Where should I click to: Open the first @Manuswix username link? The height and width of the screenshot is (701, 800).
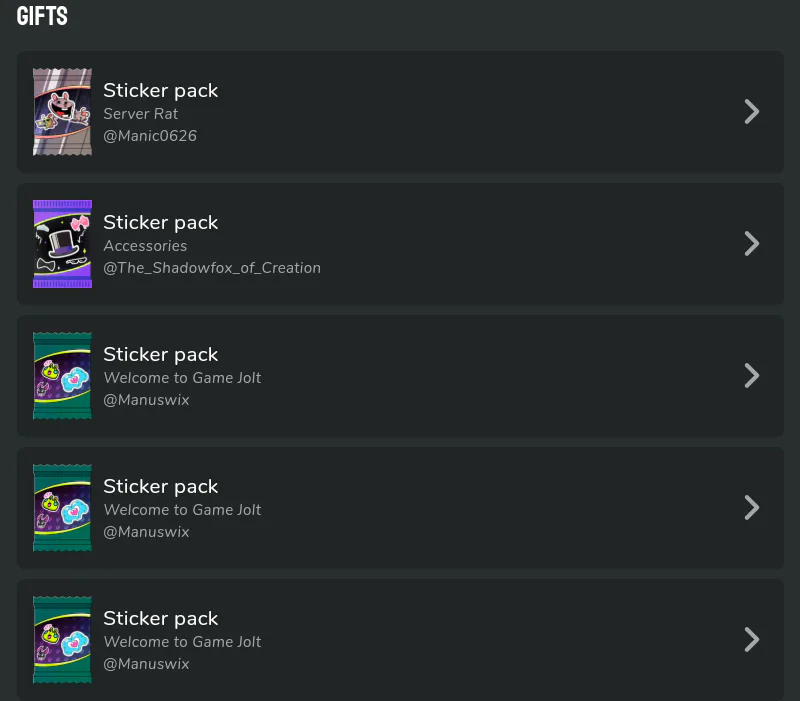point(146,400)
